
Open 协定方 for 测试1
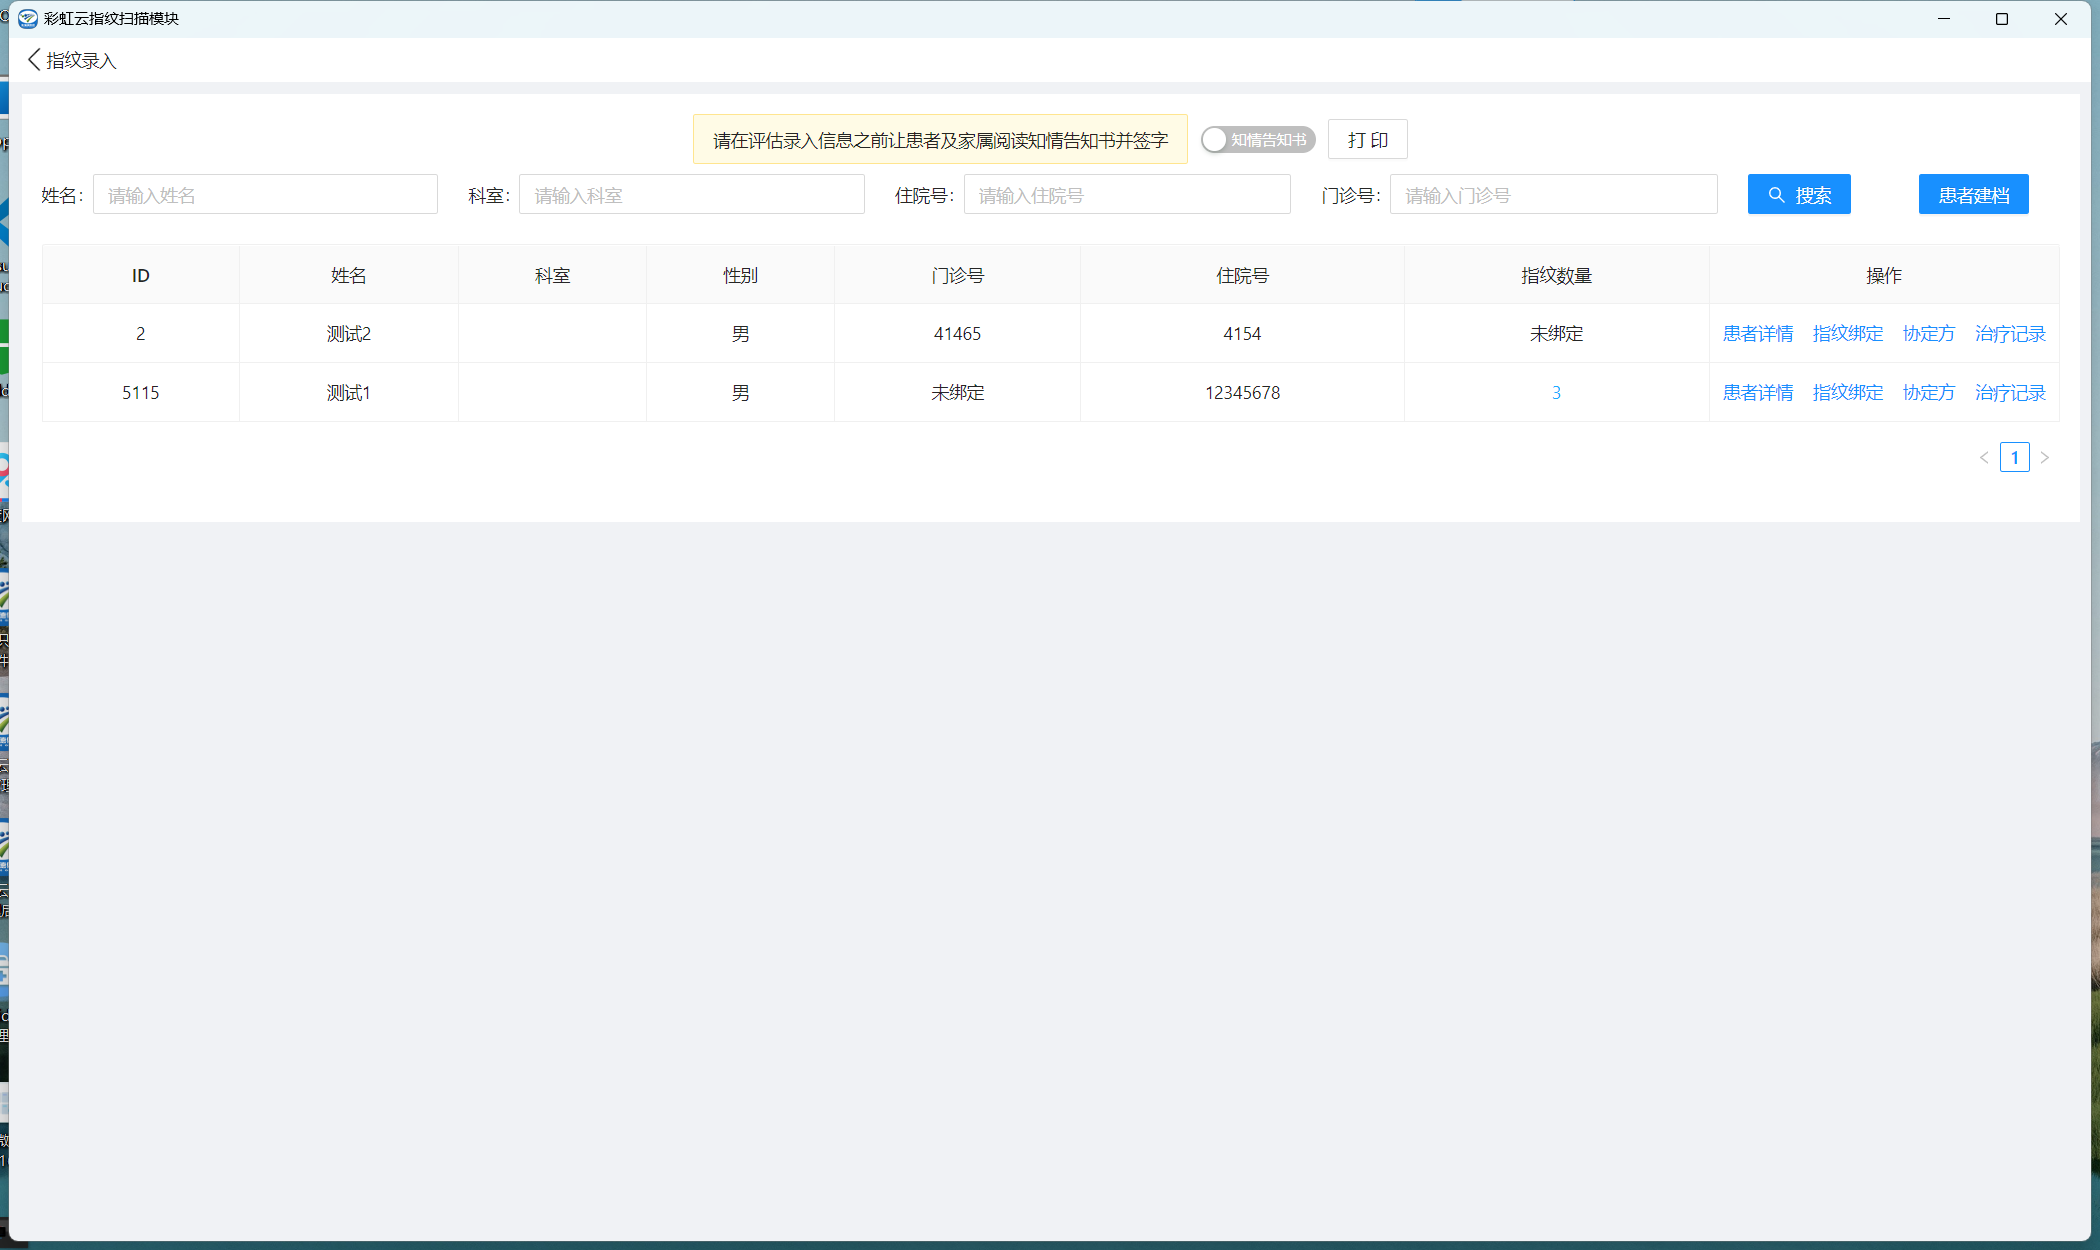point(1928,393)
